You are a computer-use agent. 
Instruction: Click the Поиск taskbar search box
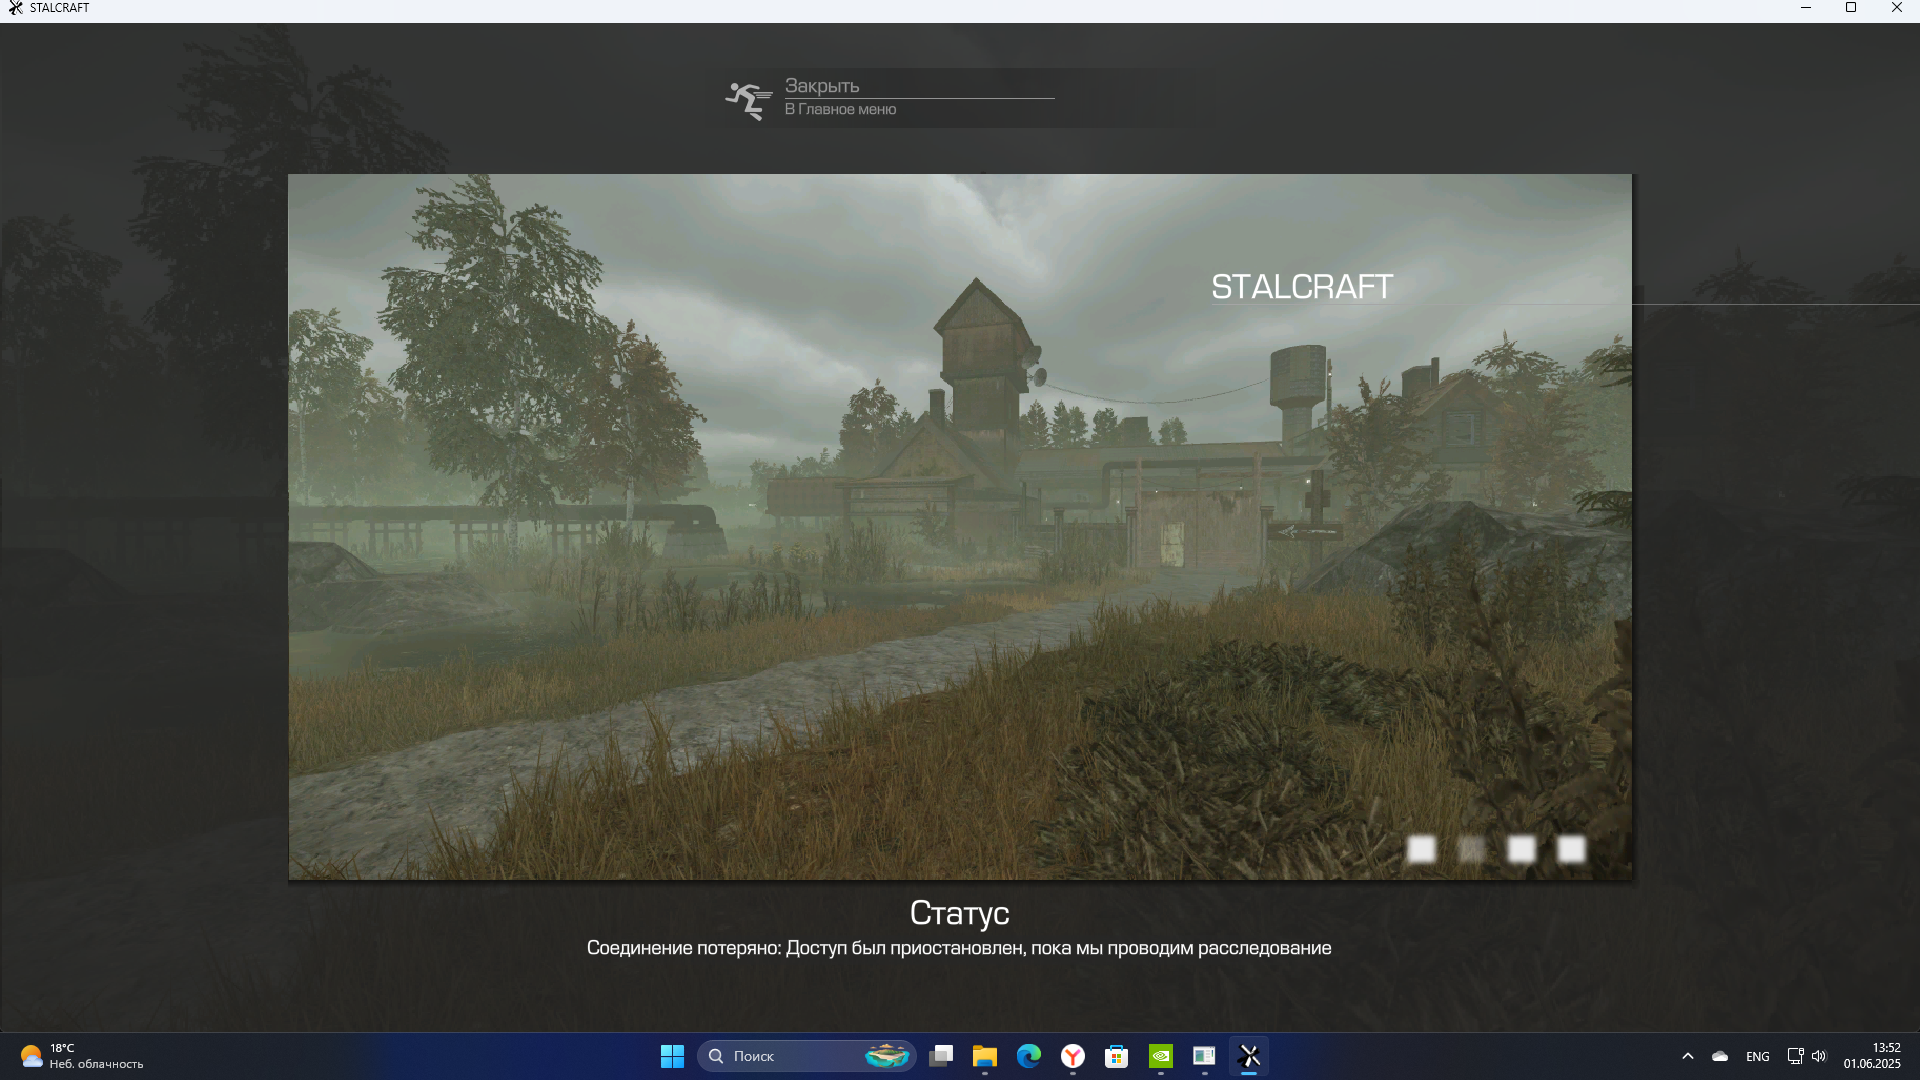[806, 1056]
